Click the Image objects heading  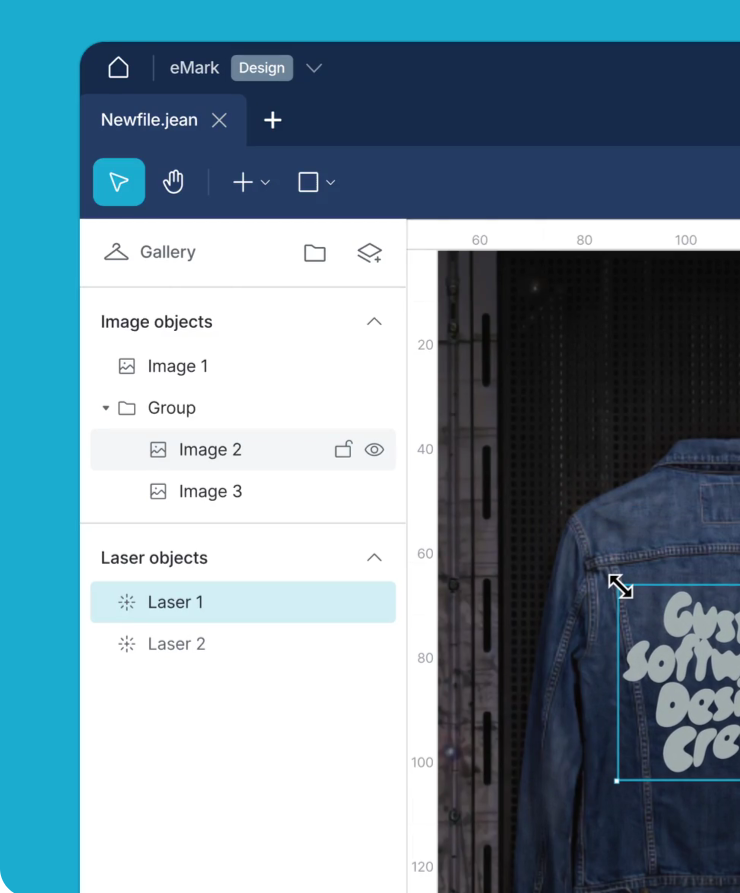[x=157, y=322]
